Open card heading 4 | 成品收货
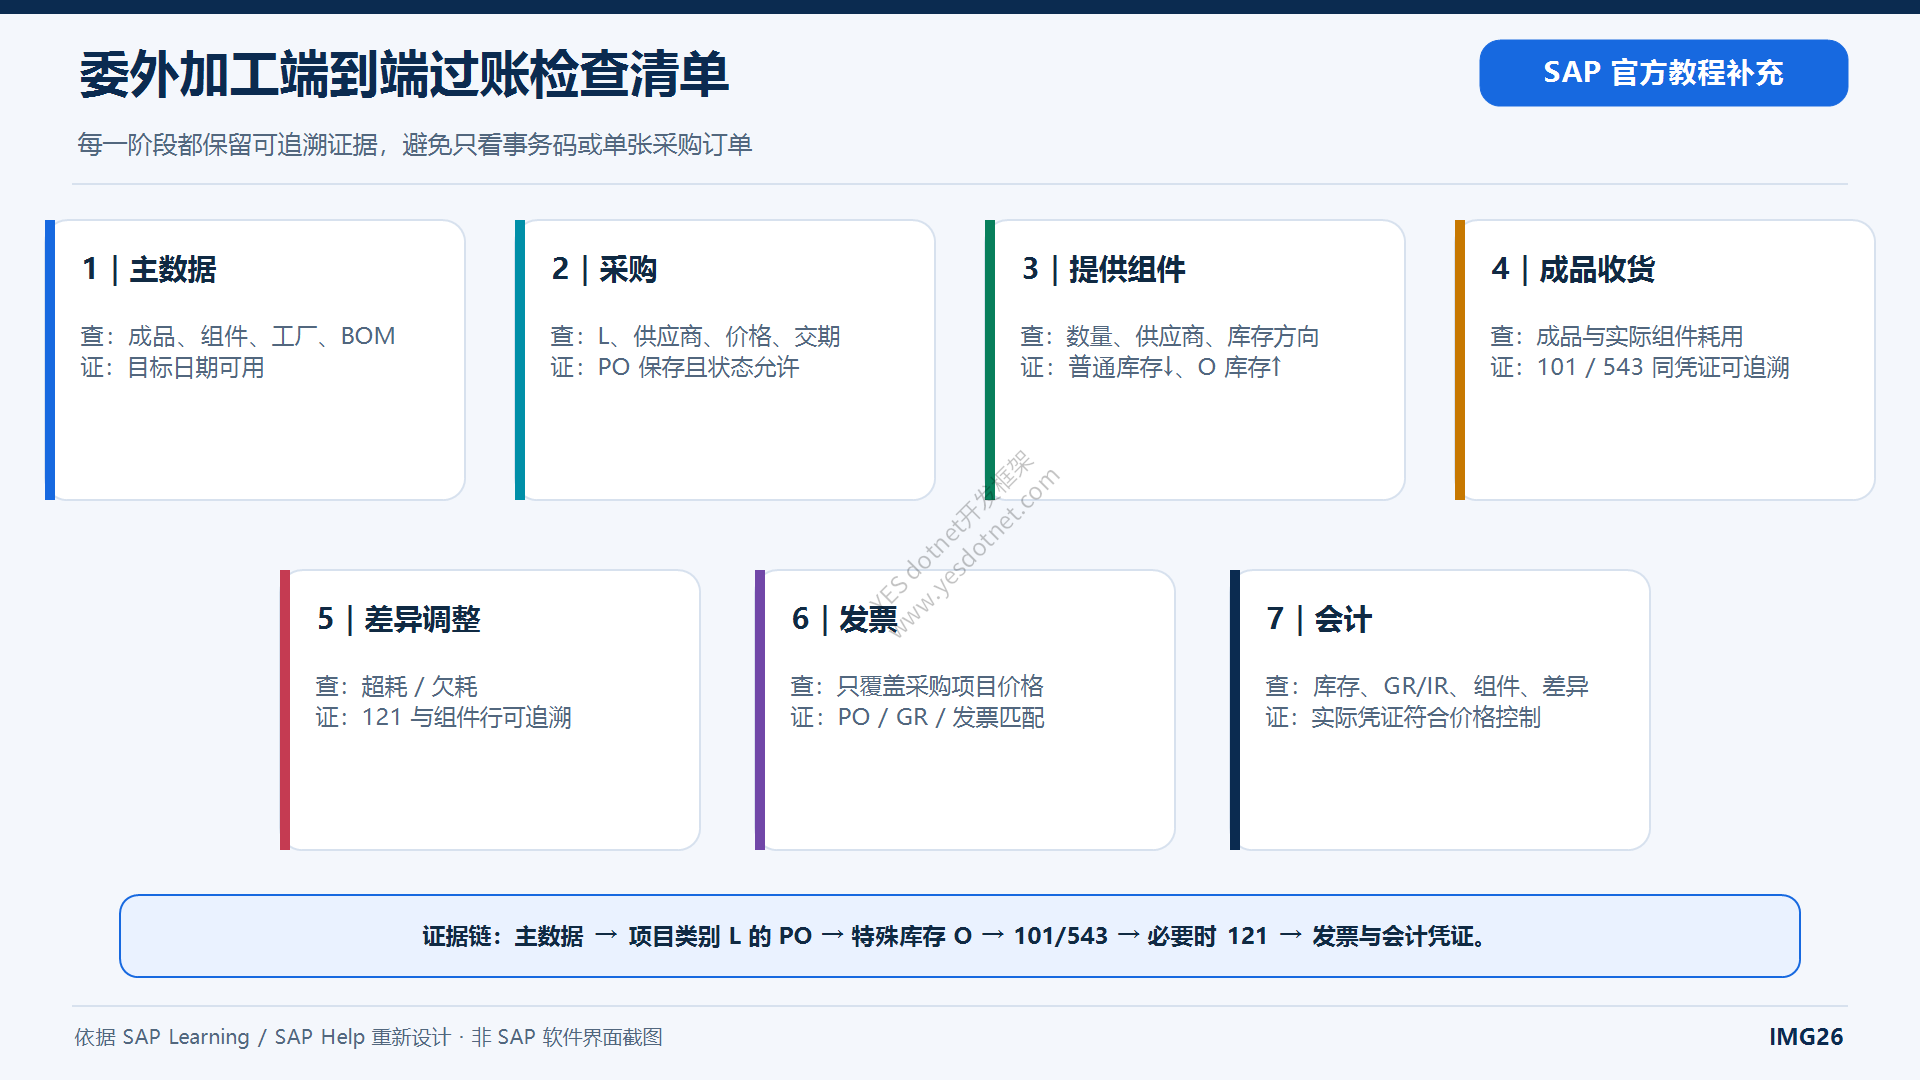1920x1080 pixels. [1573, 269]
